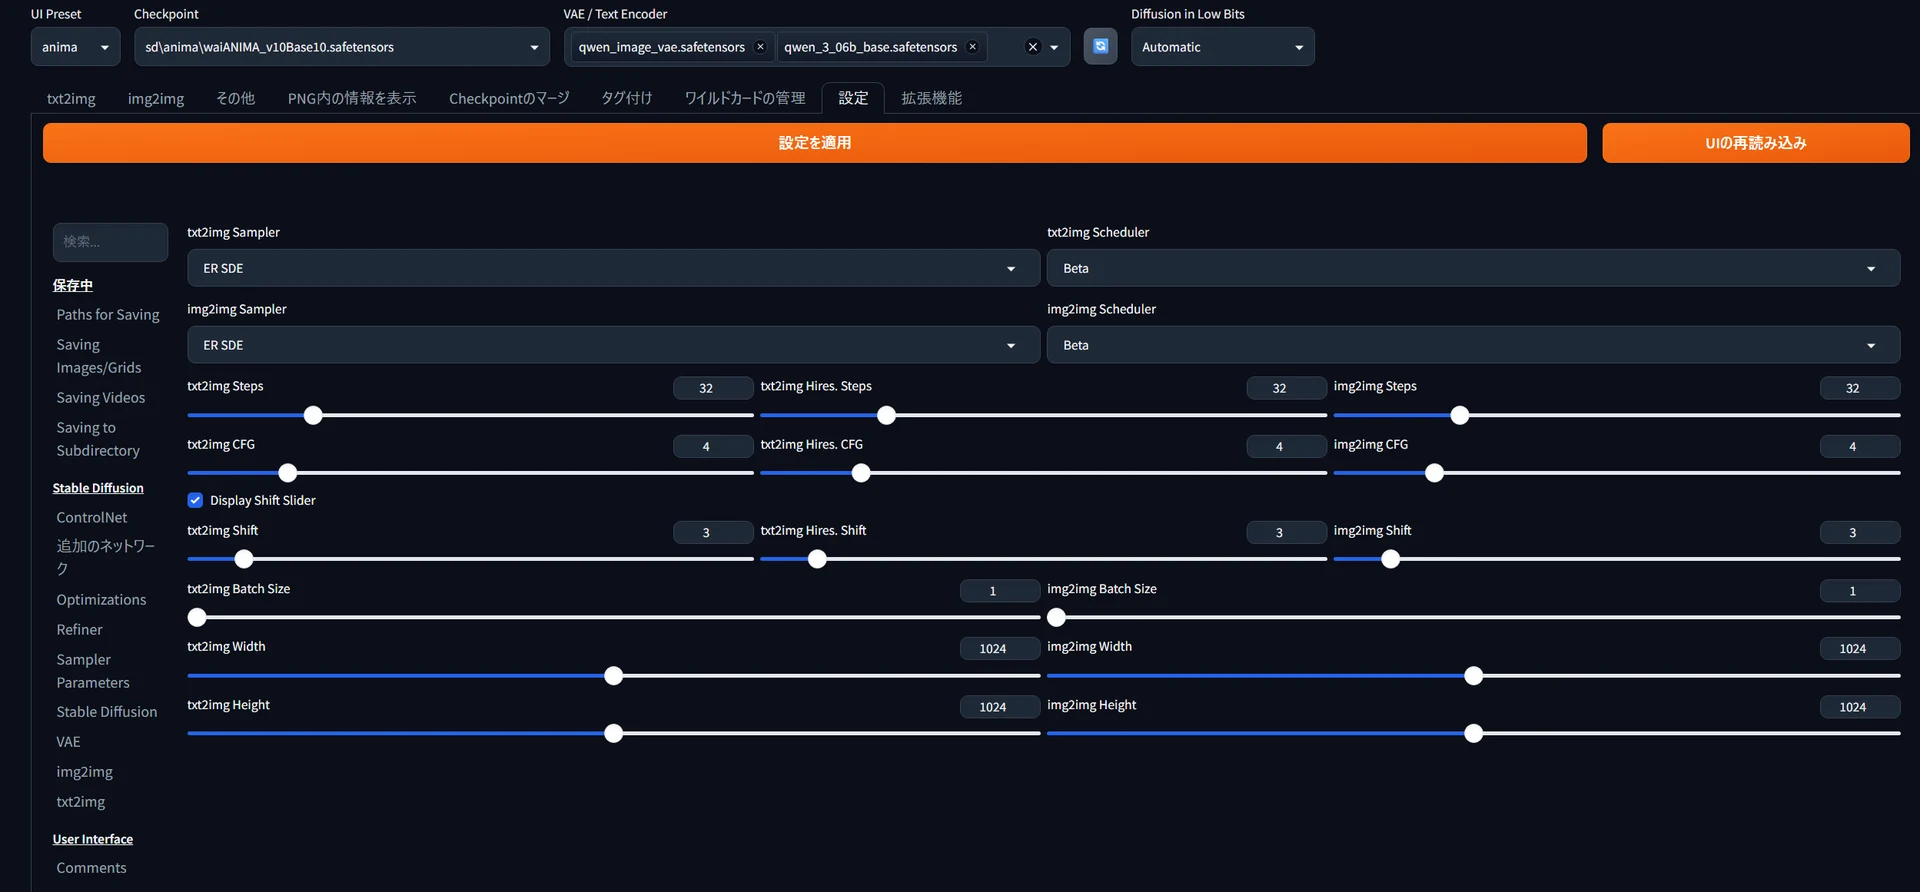This screenshot has height=892, width=1920.
Task: Toggle the Display Shift Slider checkbox
Action: click(195, 500)
